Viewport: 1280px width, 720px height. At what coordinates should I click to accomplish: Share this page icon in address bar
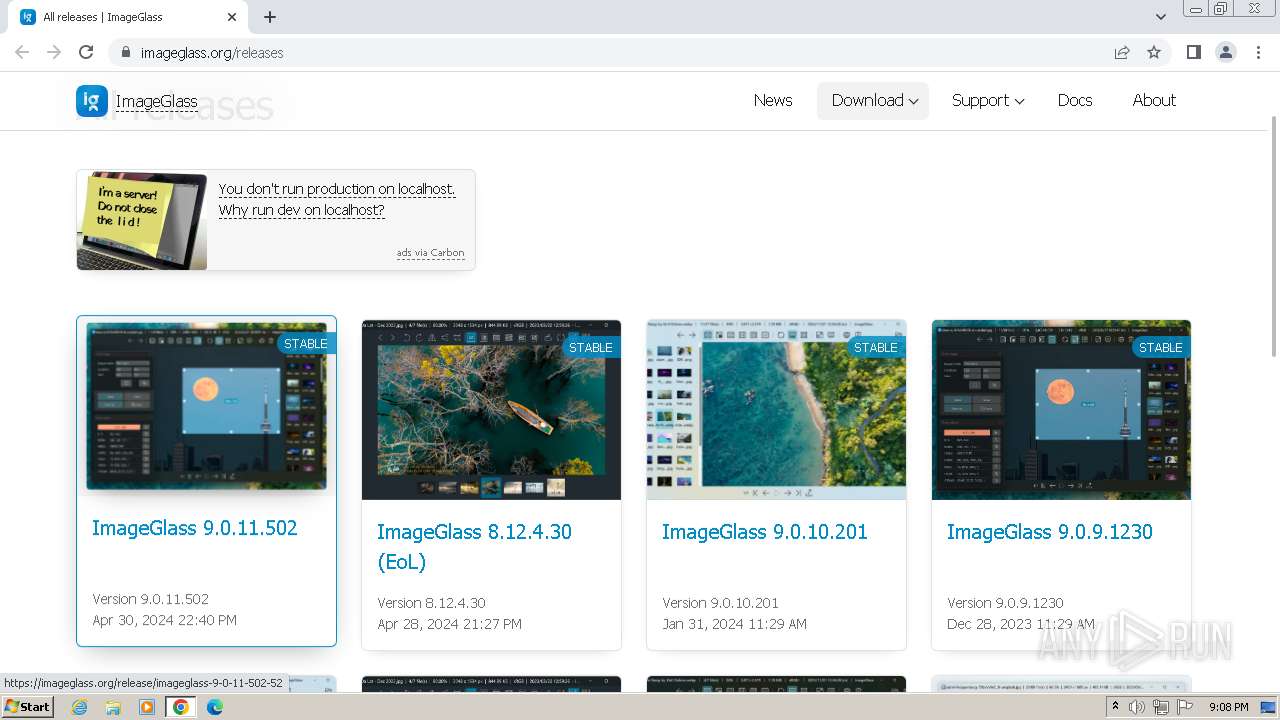[x=1122, y=52]
